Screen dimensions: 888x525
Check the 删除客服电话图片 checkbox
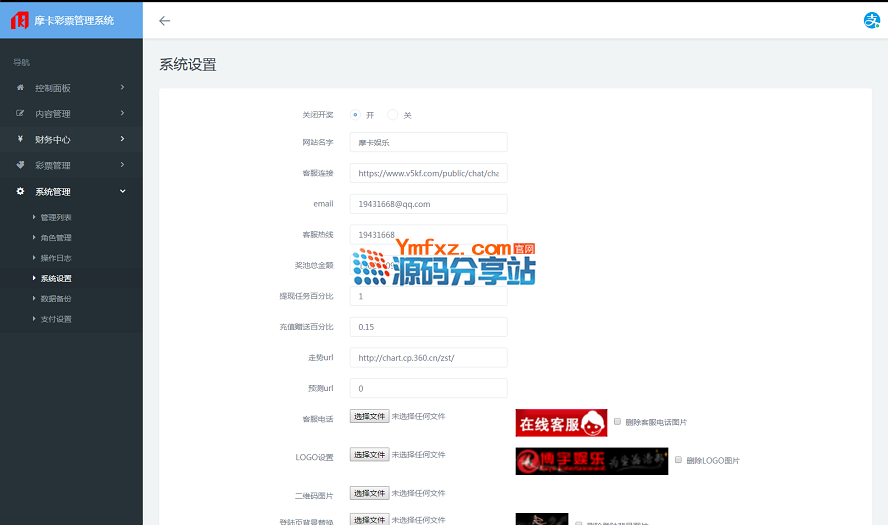click(618, 422)
